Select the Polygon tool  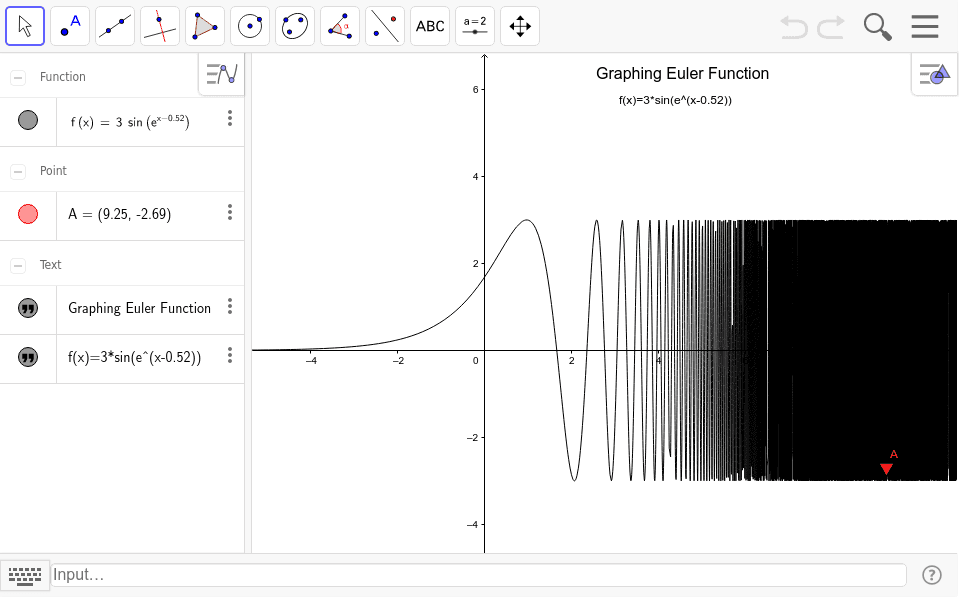click(x=205, y=26)
